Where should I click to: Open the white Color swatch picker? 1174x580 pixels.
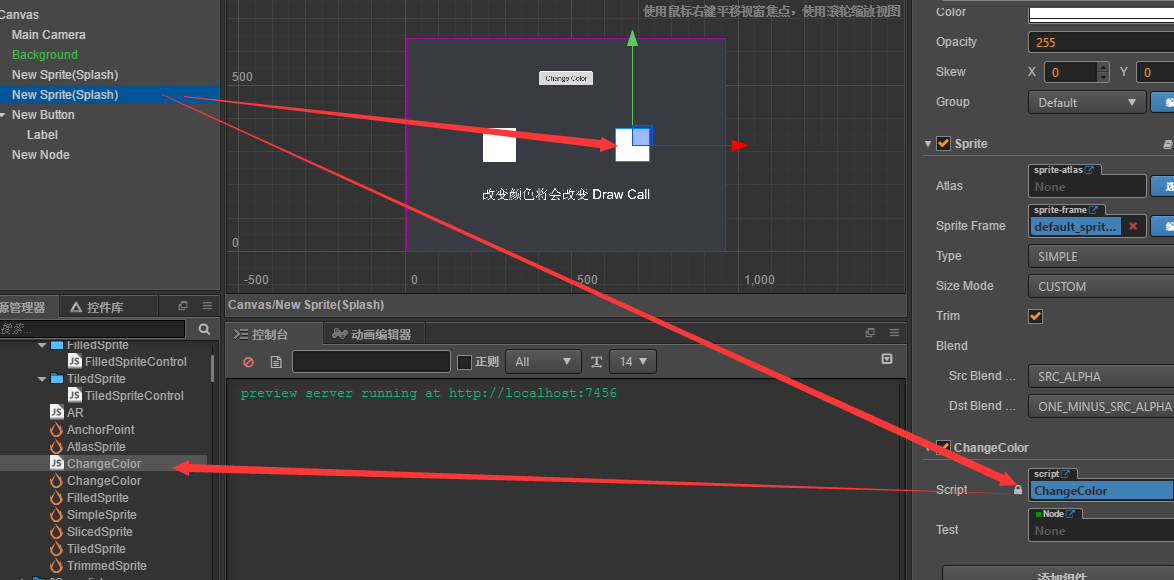(1101, 13)
